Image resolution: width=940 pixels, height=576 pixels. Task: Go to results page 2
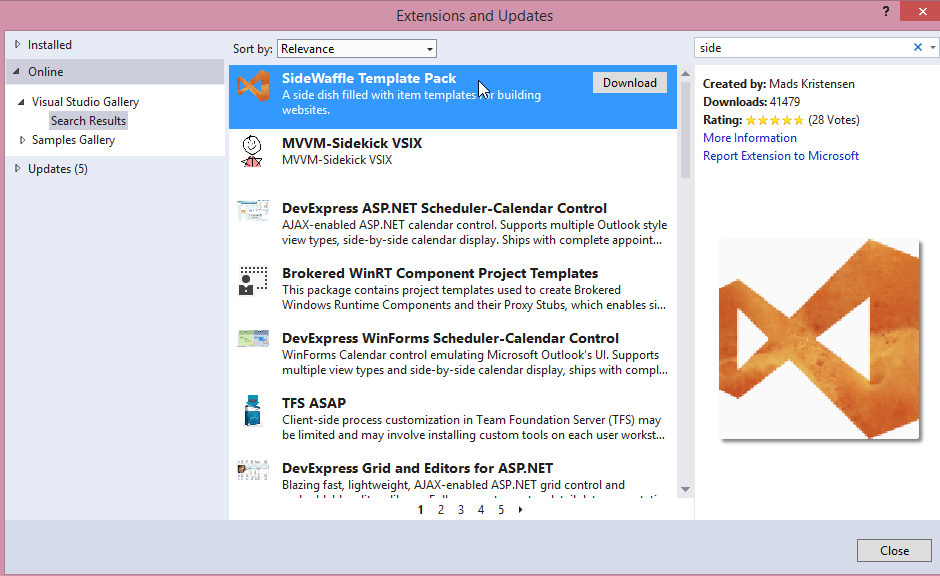click(x=441, y=509)
